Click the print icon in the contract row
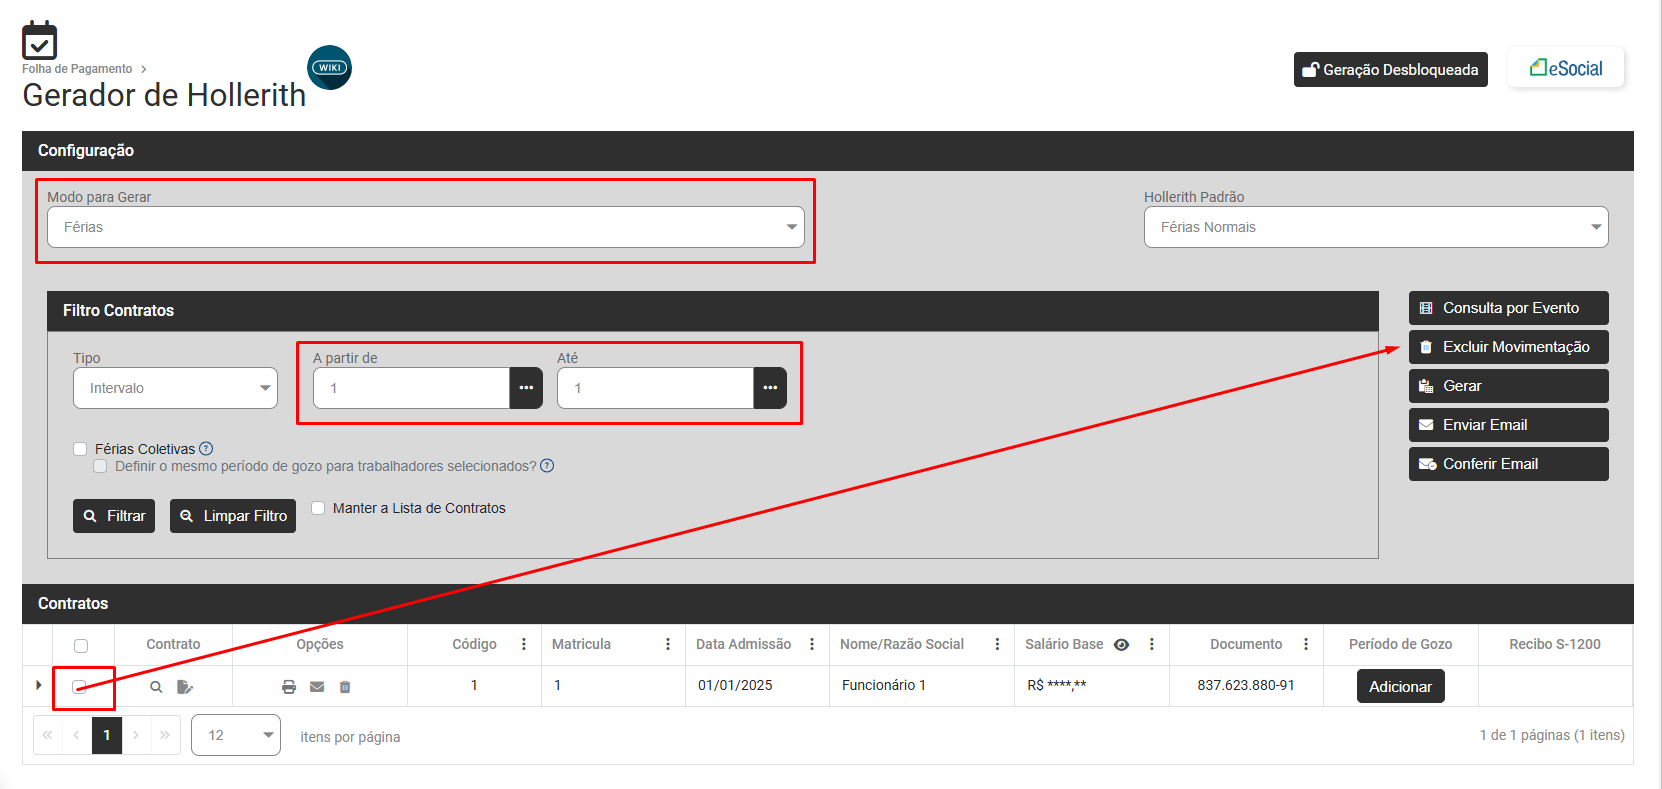Viewport: 1662px width, 789px height. (289, 687)
